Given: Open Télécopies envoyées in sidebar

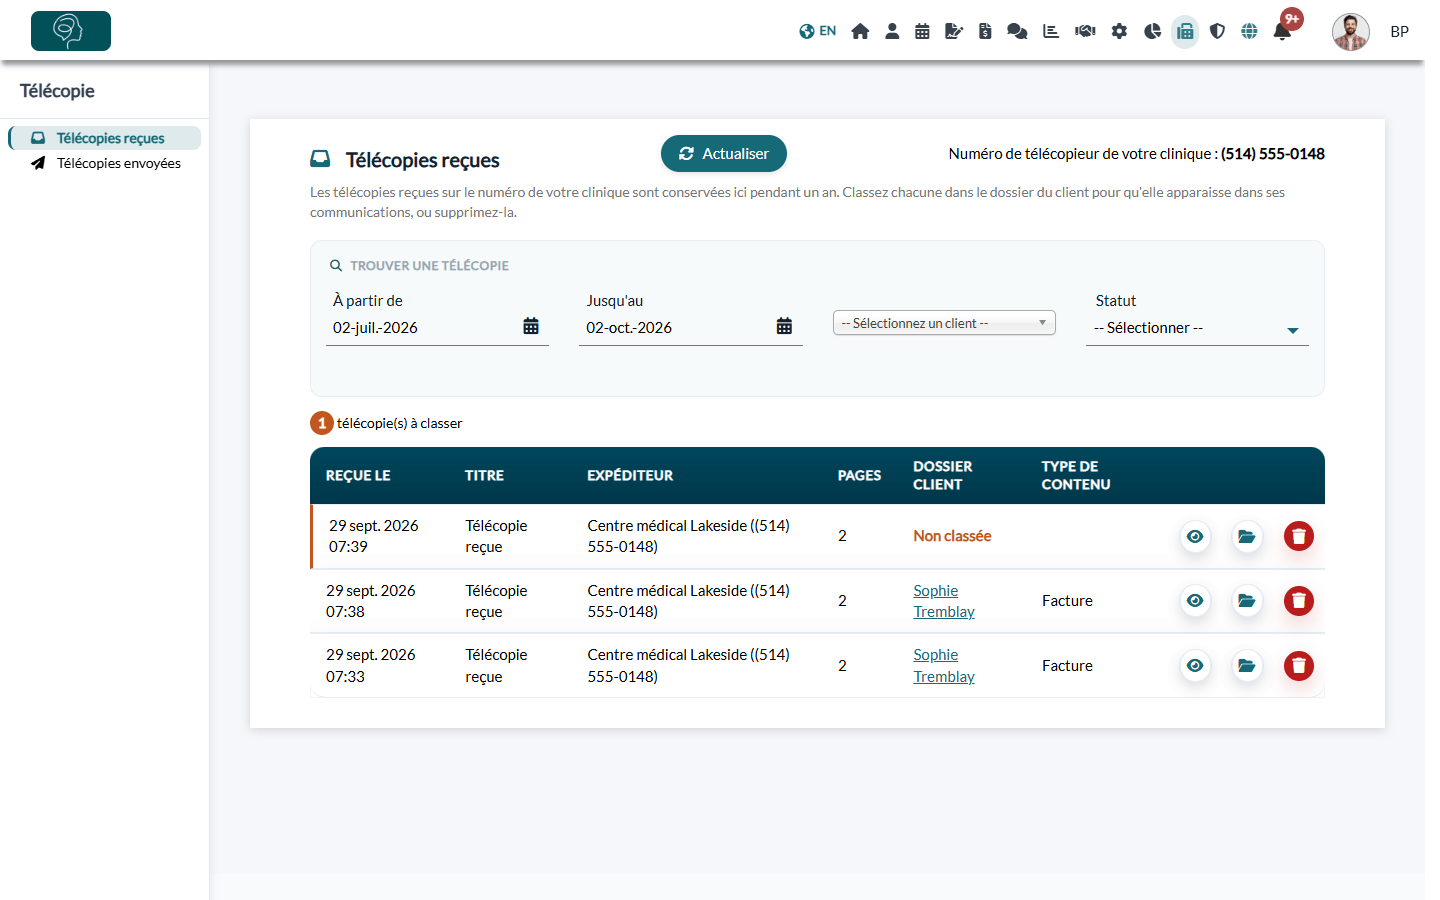Looking at the screenshot, I should [105, 163].
